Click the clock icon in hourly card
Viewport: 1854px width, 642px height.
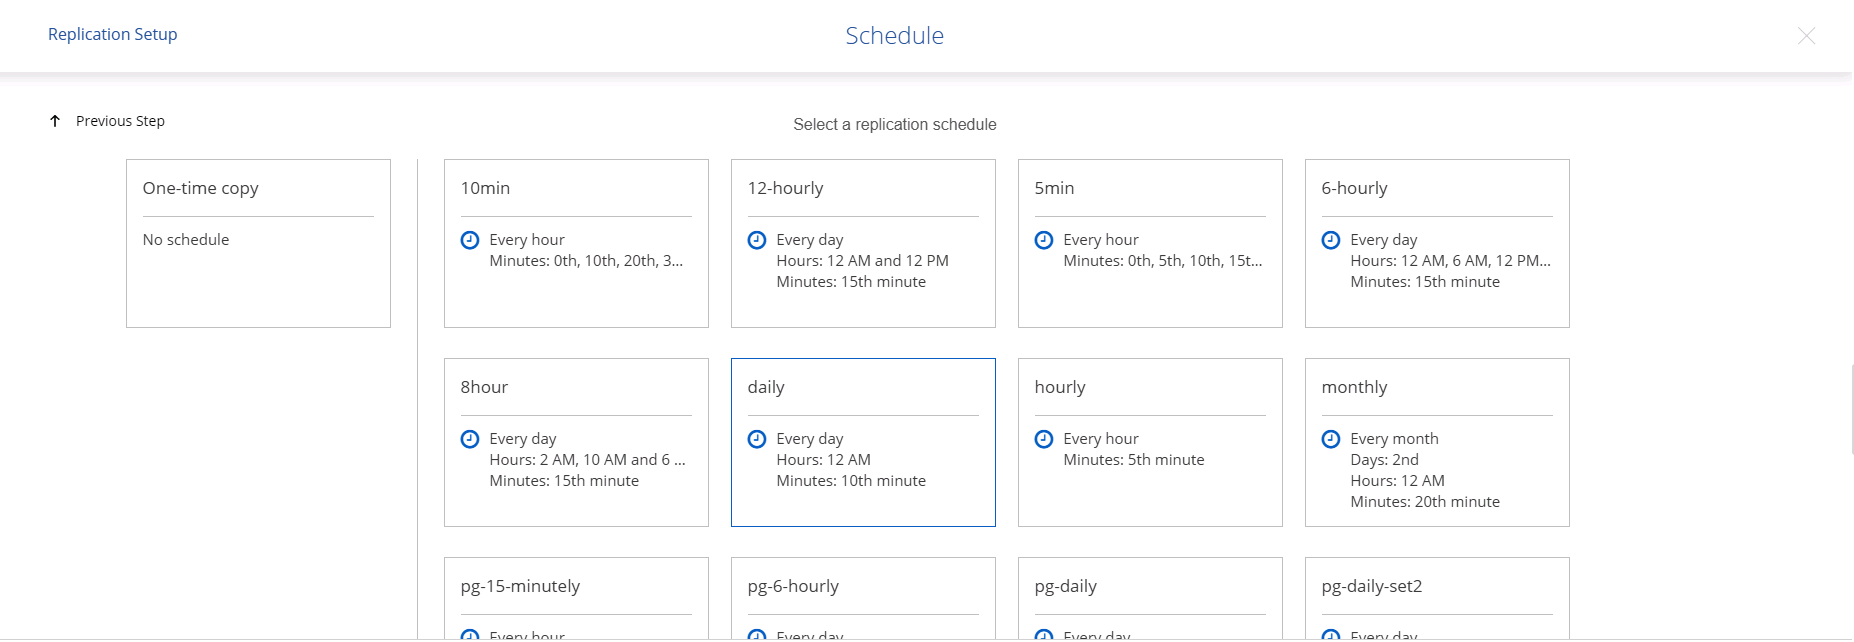[1044, 439]
